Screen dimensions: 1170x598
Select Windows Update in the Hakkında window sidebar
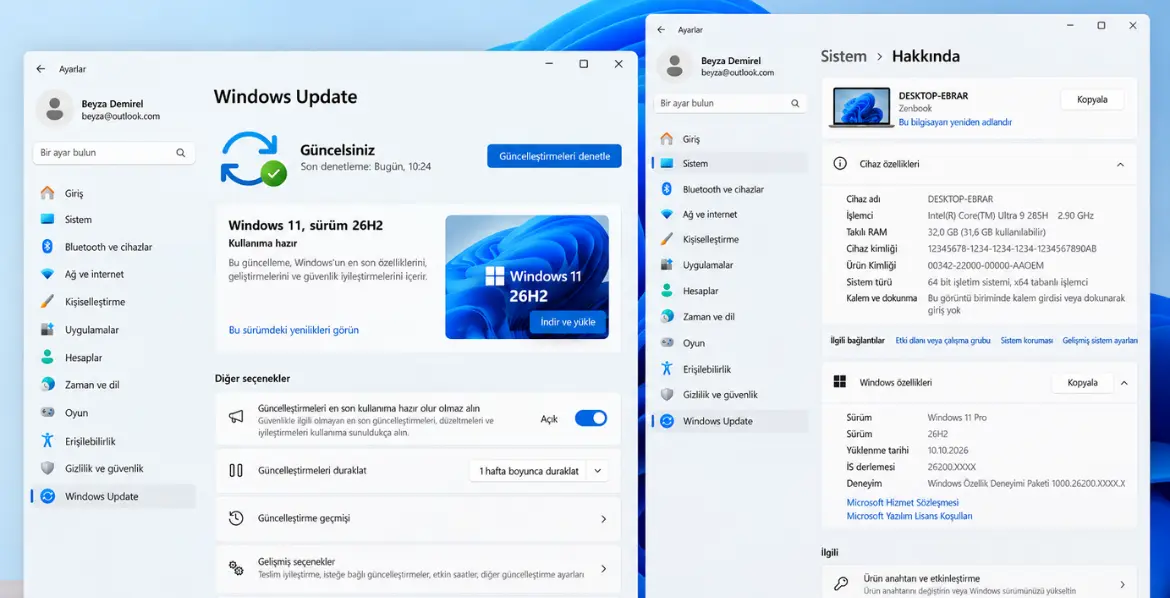[730, 421]
